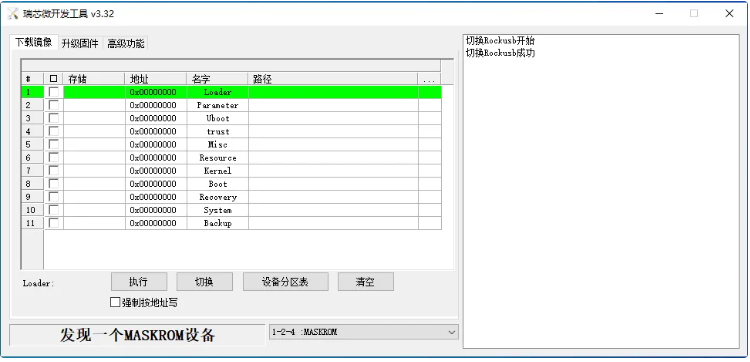Select the Loader name cell
Image resolution: width=750 pixels, height=362 pixels.
(x=218, y=92)
